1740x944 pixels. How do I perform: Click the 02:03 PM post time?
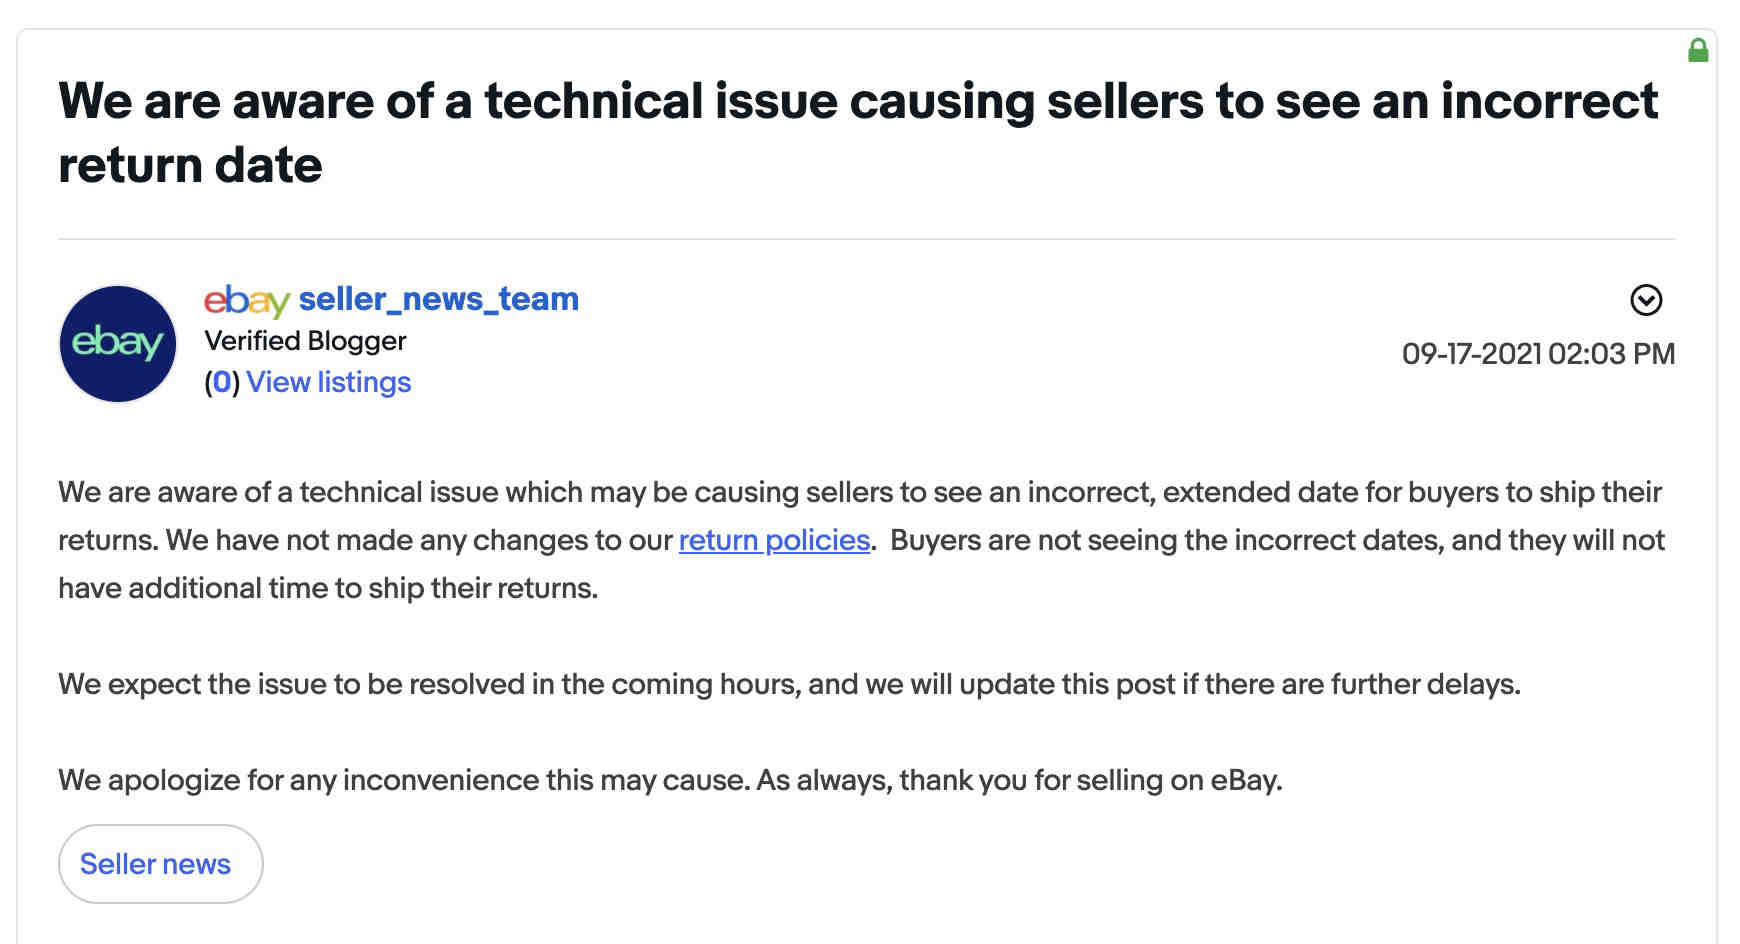pos(1612,354)
